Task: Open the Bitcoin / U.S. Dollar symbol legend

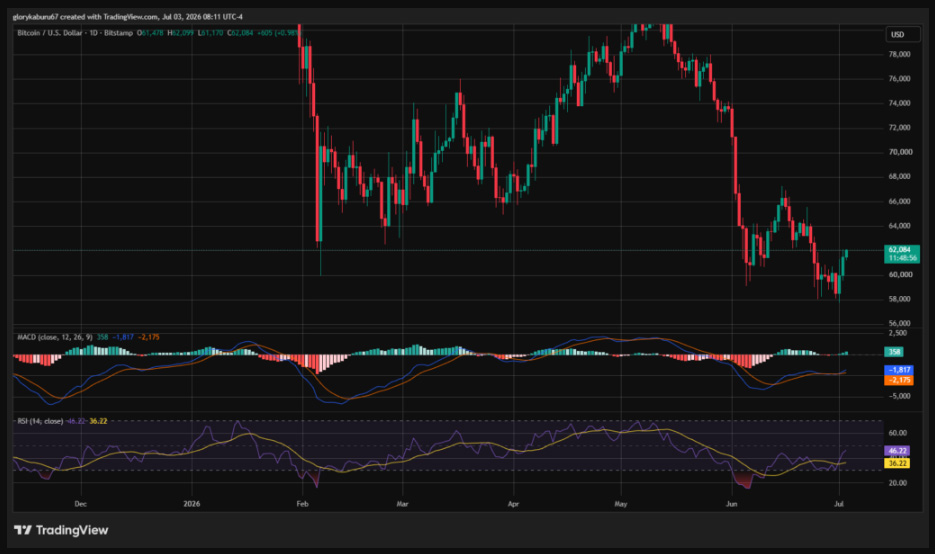Action: click(x=75, y=33)
